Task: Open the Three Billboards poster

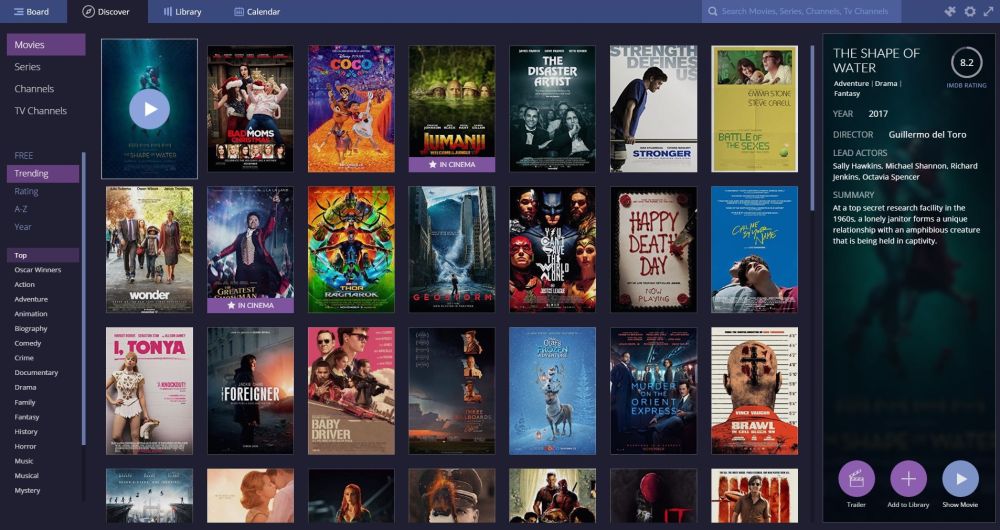Action: [452, 391]
